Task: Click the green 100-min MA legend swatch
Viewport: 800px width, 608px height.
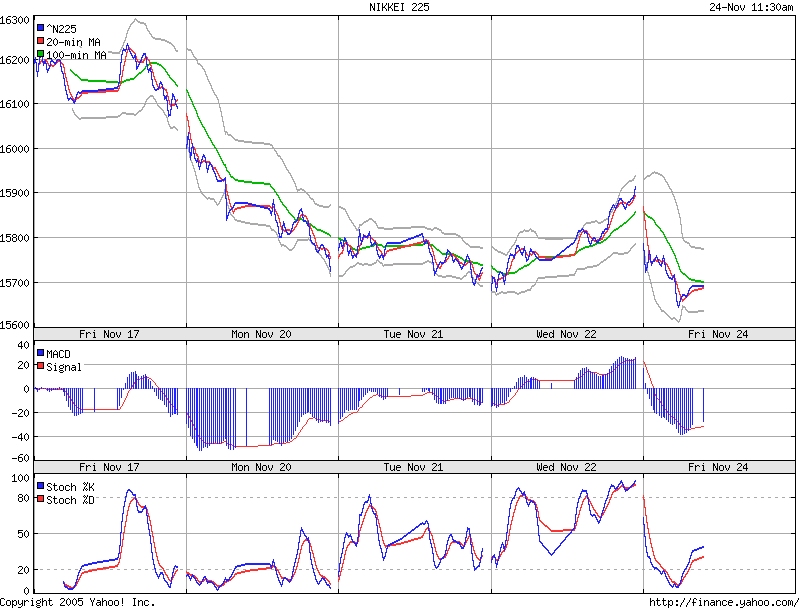Action: (x=40, y=54)
